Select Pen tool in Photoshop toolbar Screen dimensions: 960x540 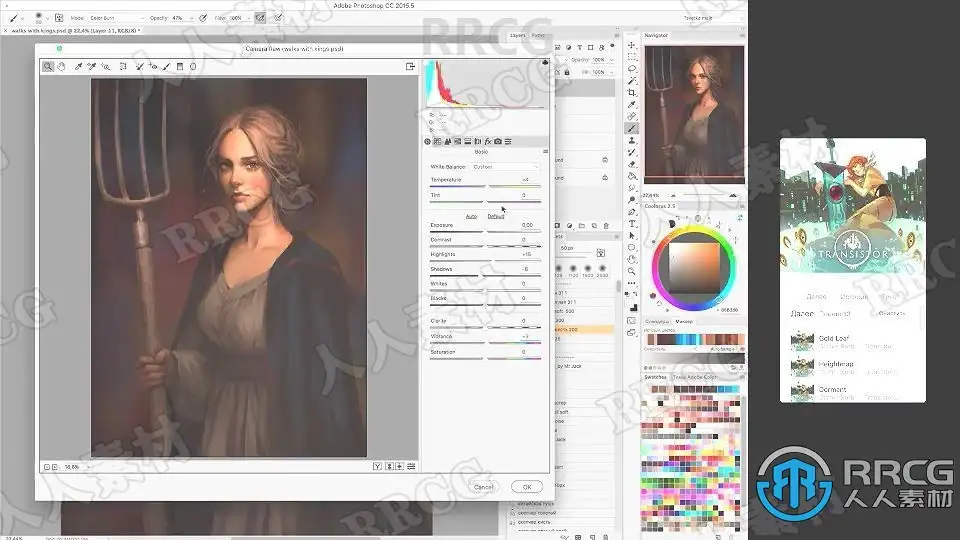coord(632,212)
